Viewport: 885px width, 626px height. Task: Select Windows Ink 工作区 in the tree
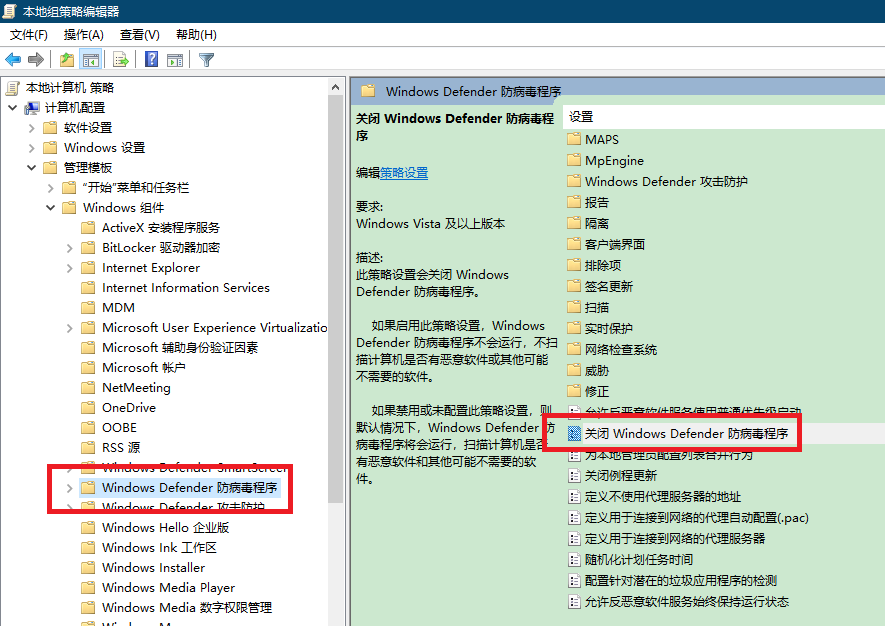tap(159, 548)
